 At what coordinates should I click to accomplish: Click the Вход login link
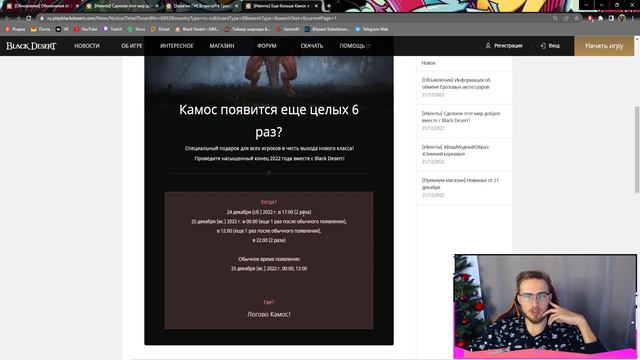(550, 46)
